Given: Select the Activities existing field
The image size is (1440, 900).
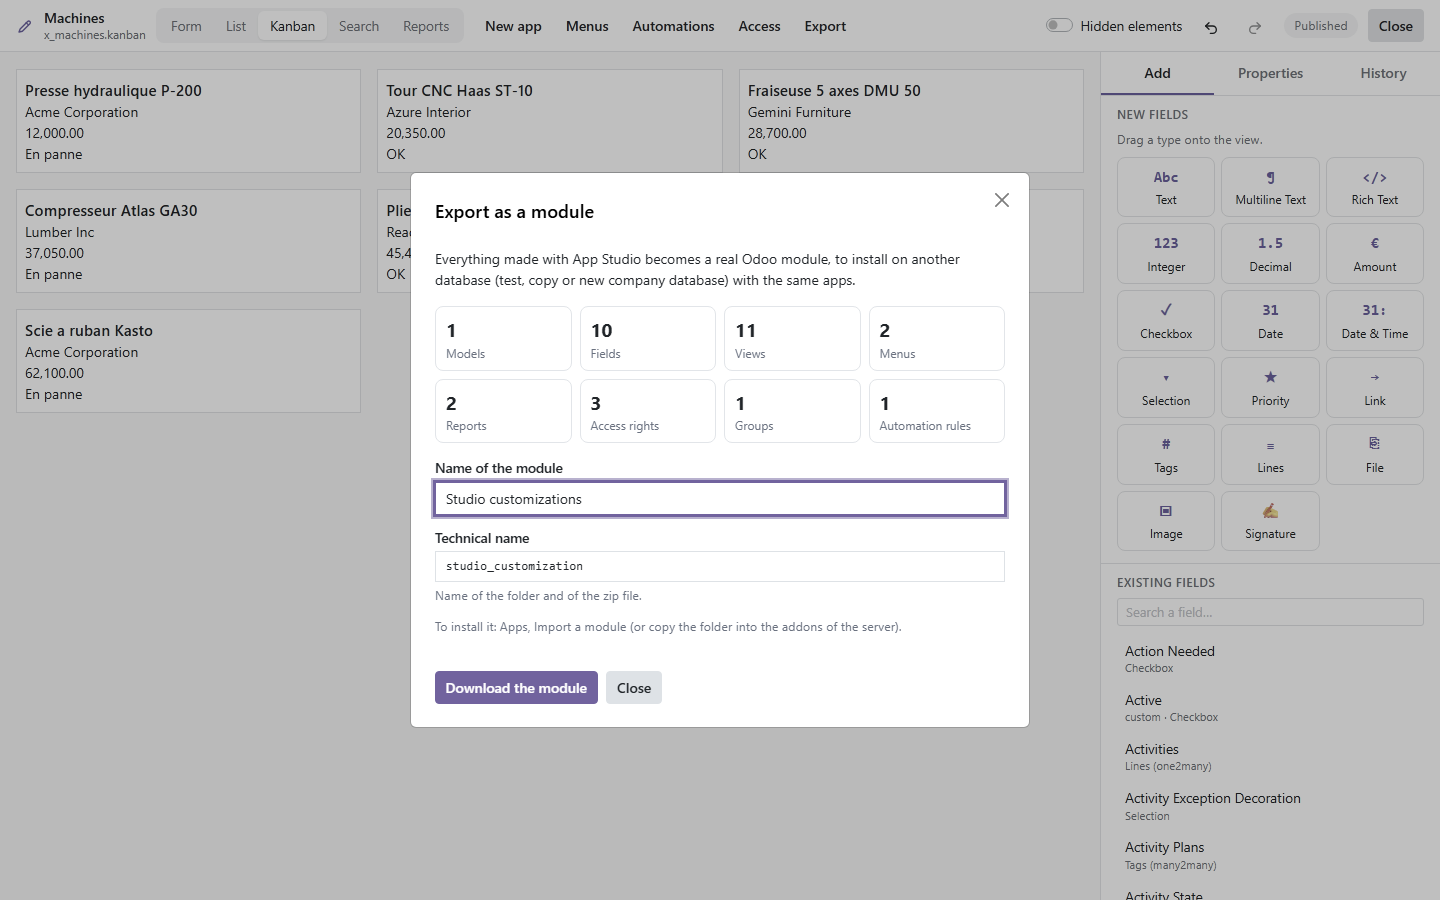Looking at the screenshot, I should [1270, 757].
